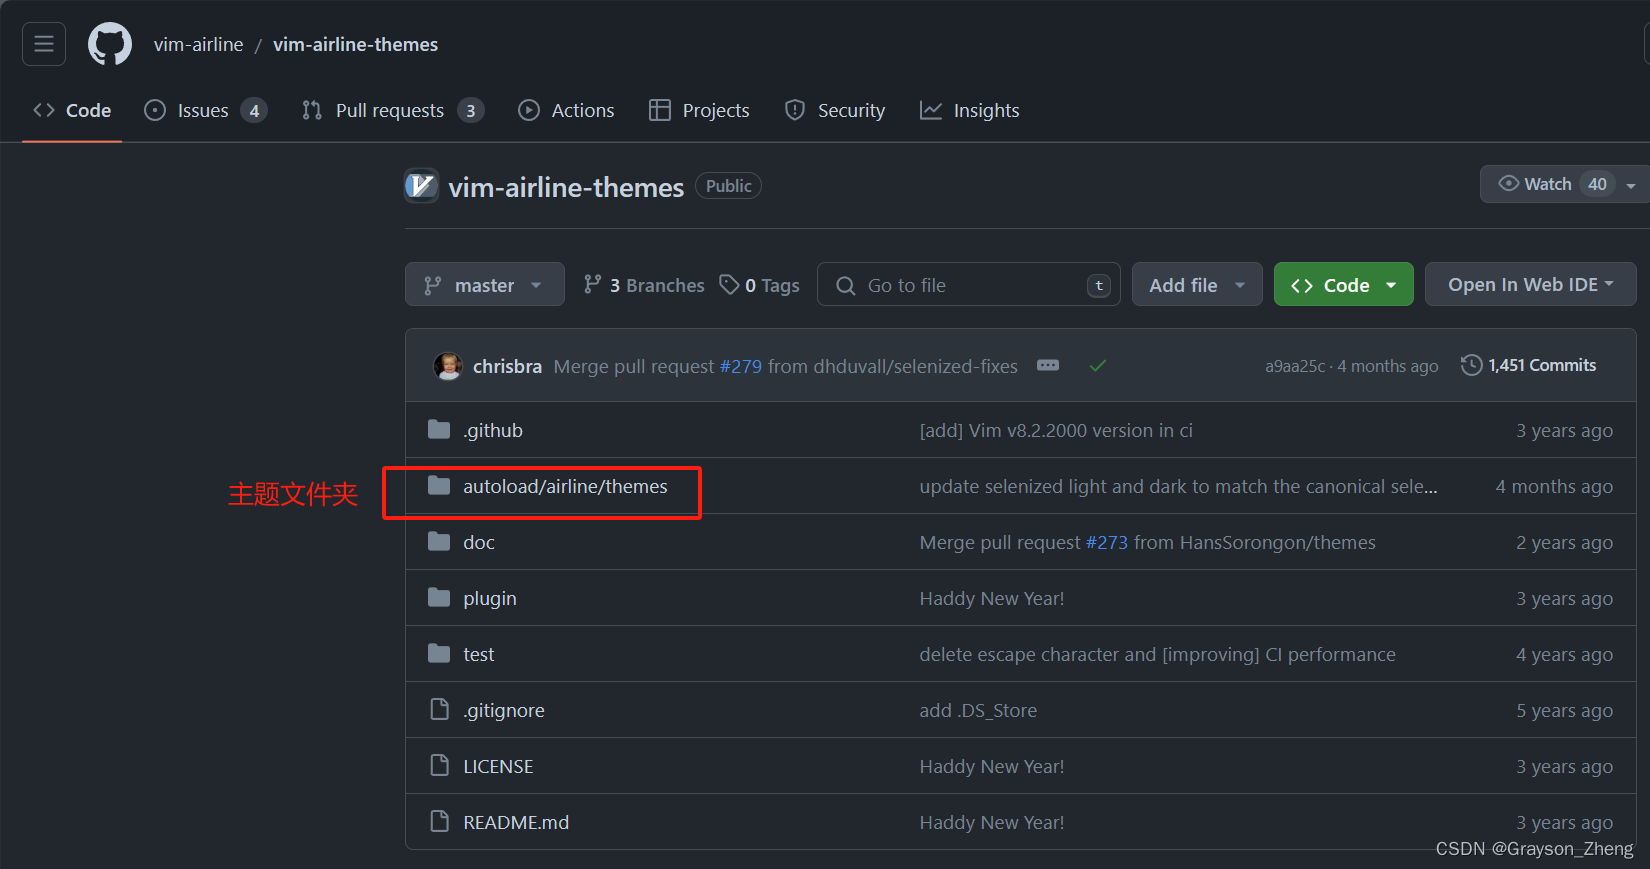Click the vim-airline-themes repository avatar icon
Viewport: 1650px width, 869px height.
pos(421,186)
